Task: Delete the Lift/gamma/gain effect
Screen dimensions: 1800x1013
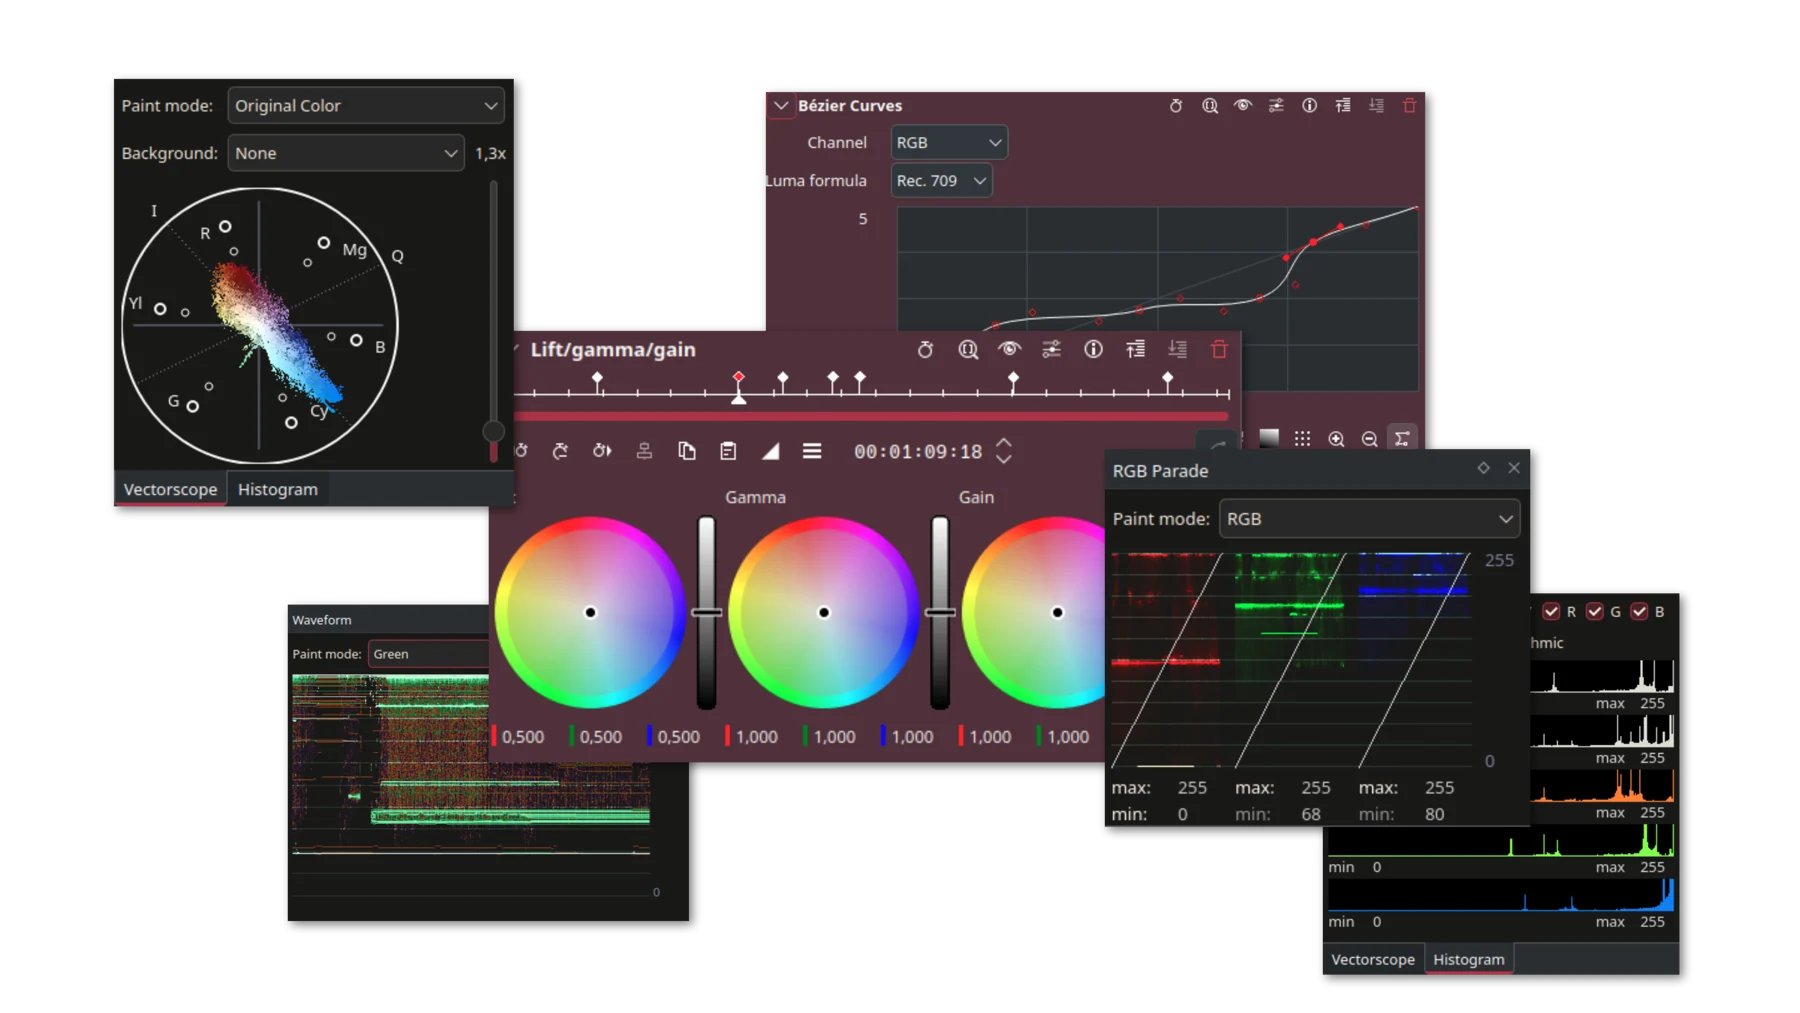Action: coord(1219,350)
